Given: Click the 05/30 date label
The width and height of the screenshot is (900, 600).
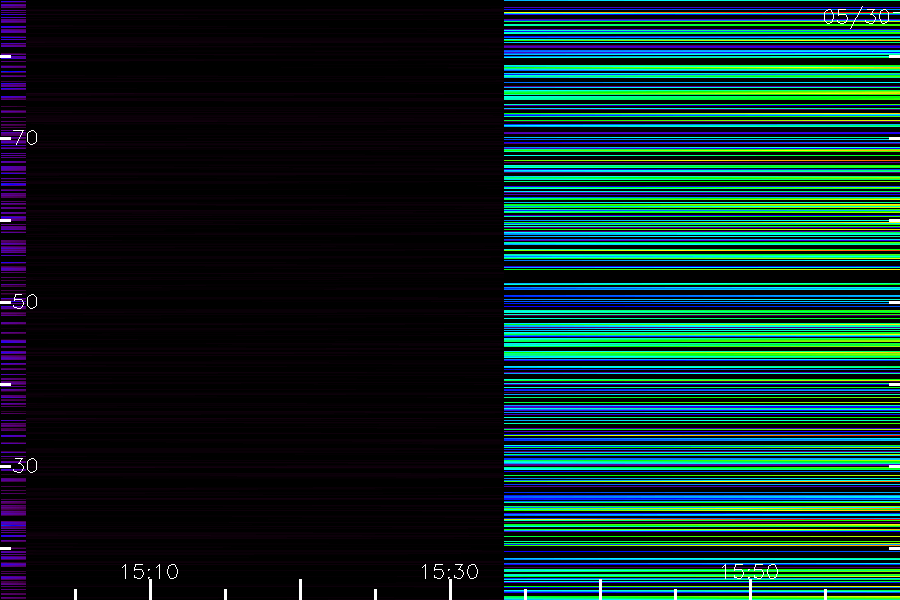Looking at the screenshot, I should [x=856, y=17].
